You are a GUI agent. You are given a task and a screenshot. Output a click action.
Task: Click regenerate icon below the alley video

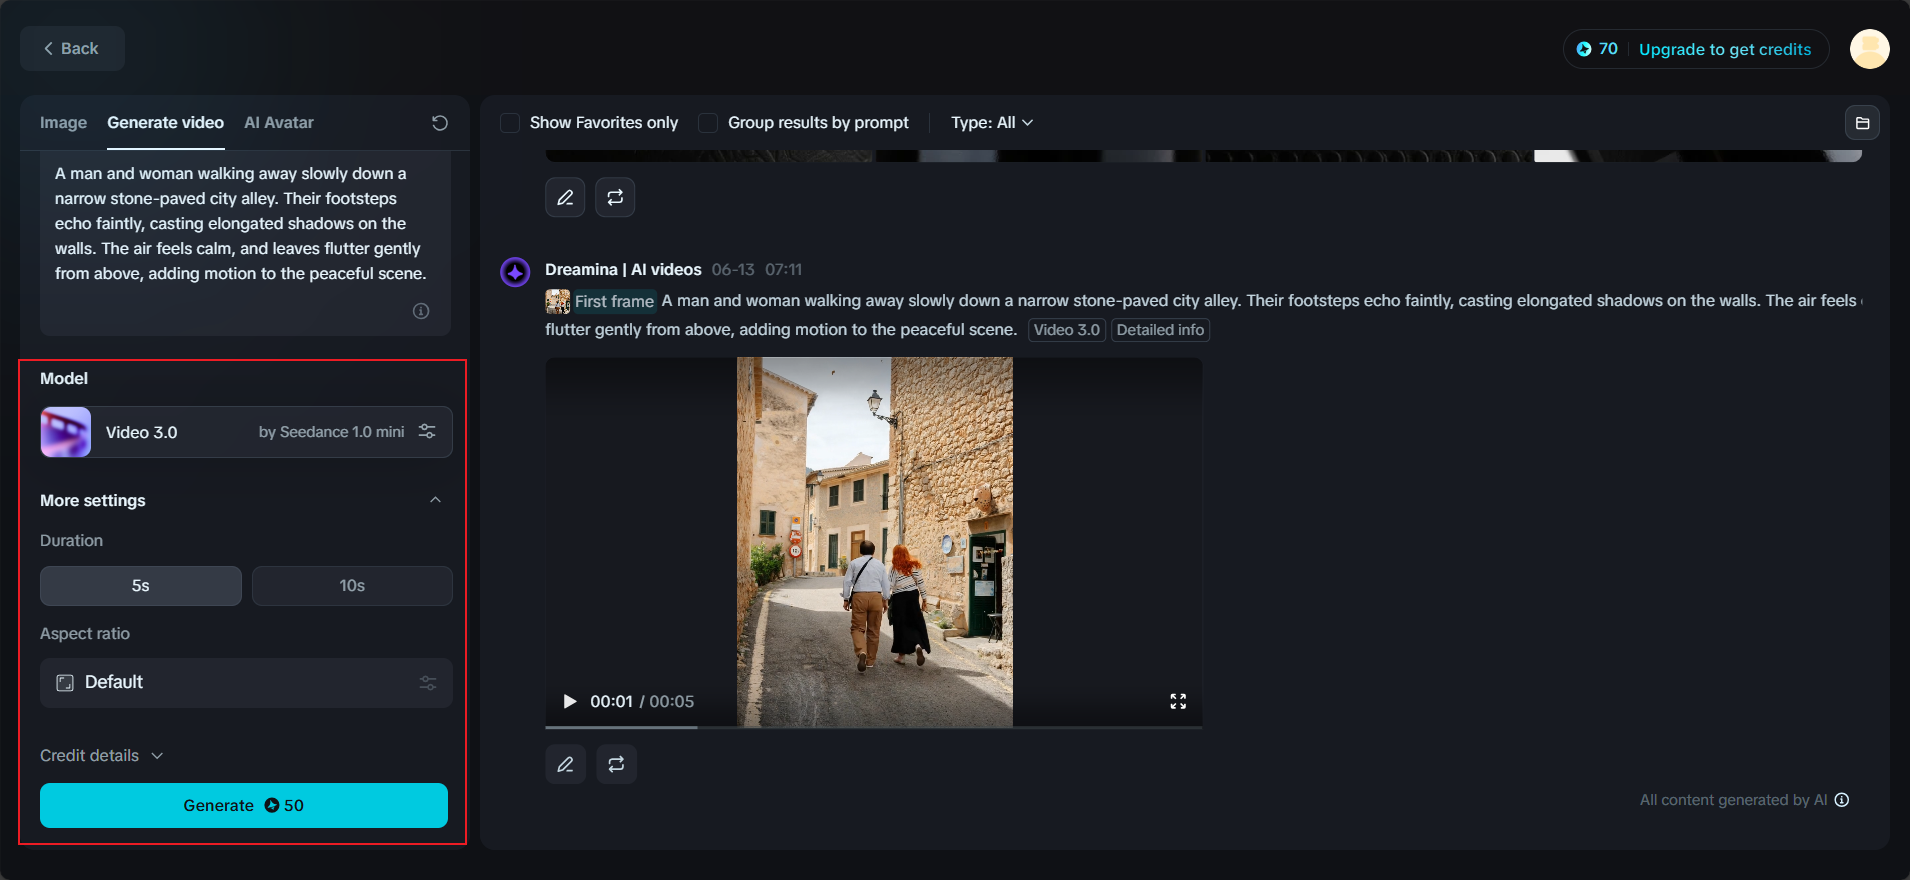tap(616, 764)
